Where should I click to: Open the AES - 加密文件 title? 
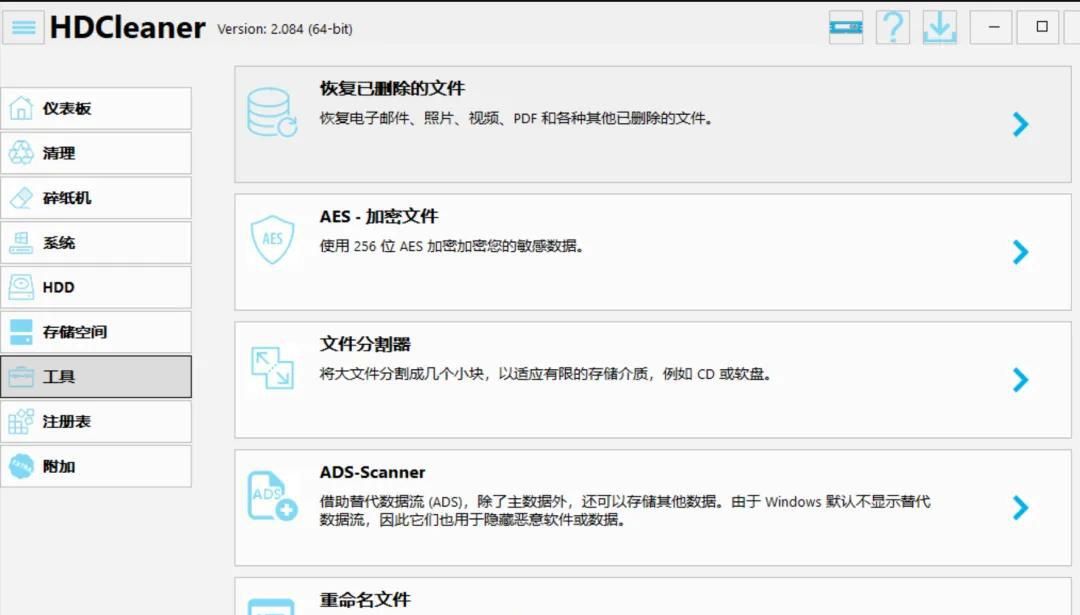point(379,216)
